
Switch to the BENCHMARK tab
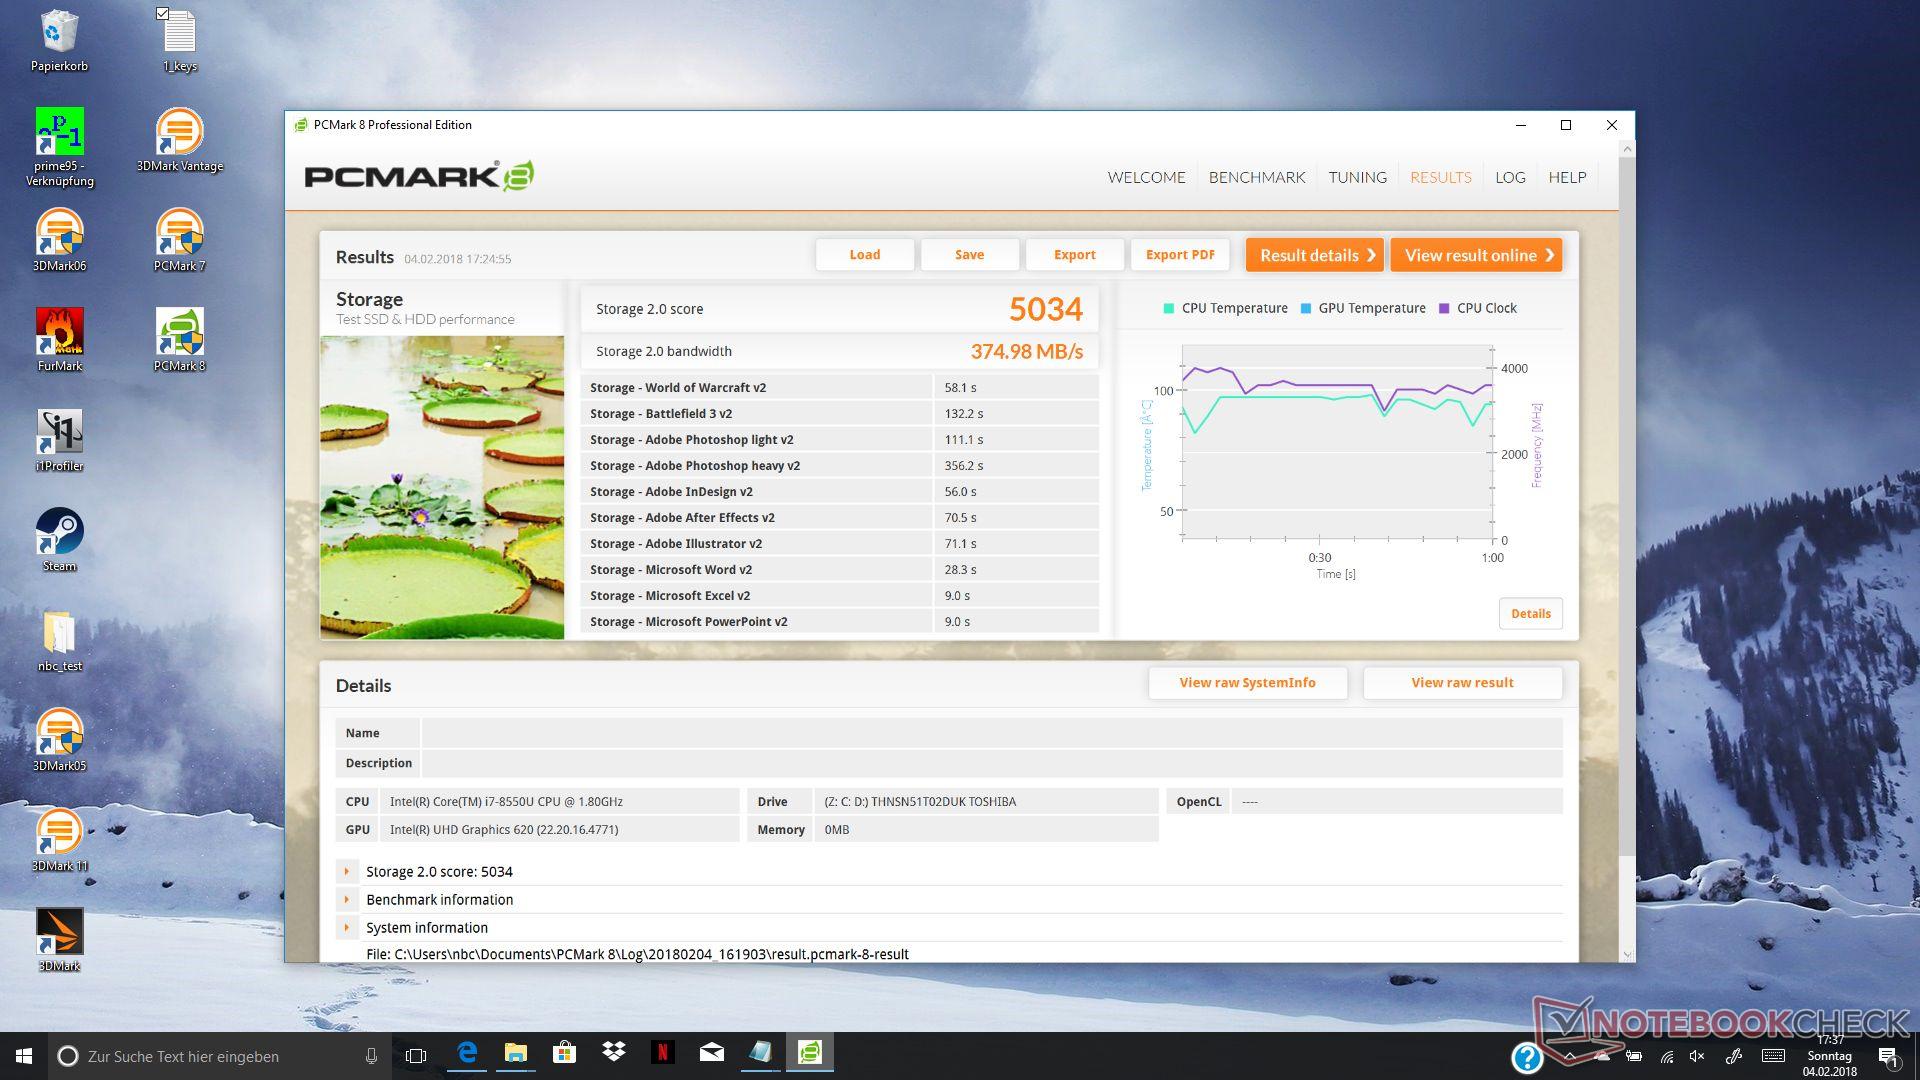click(x=1256, y=177)
